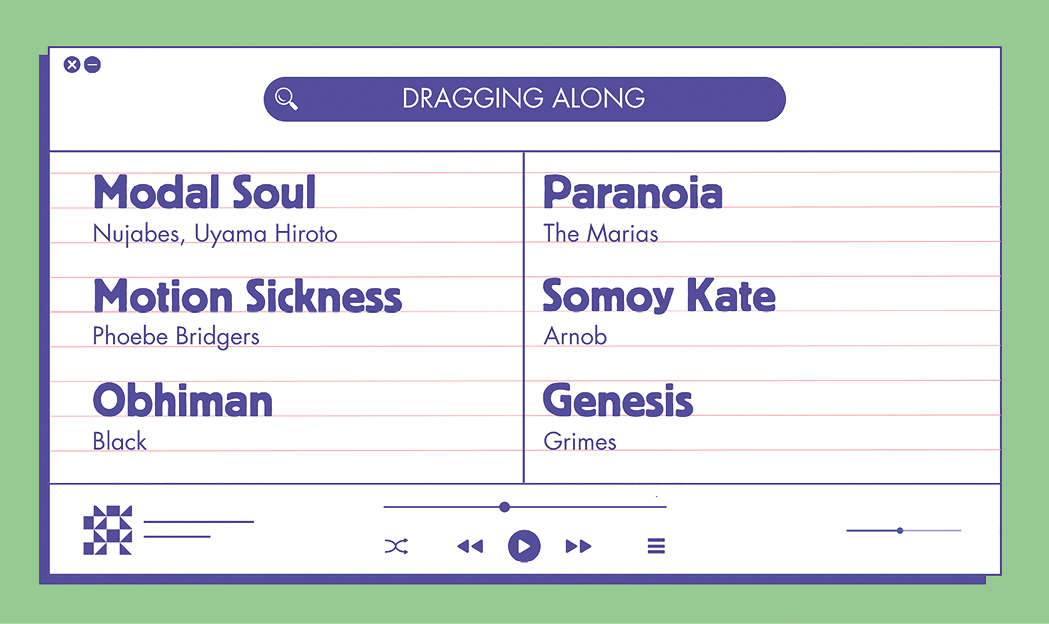Image resolution: width=1049 pixels, height=624 pixels.
Task: Open the queue list menu icon
Action: pyautogui.click(x=656, y=546)
